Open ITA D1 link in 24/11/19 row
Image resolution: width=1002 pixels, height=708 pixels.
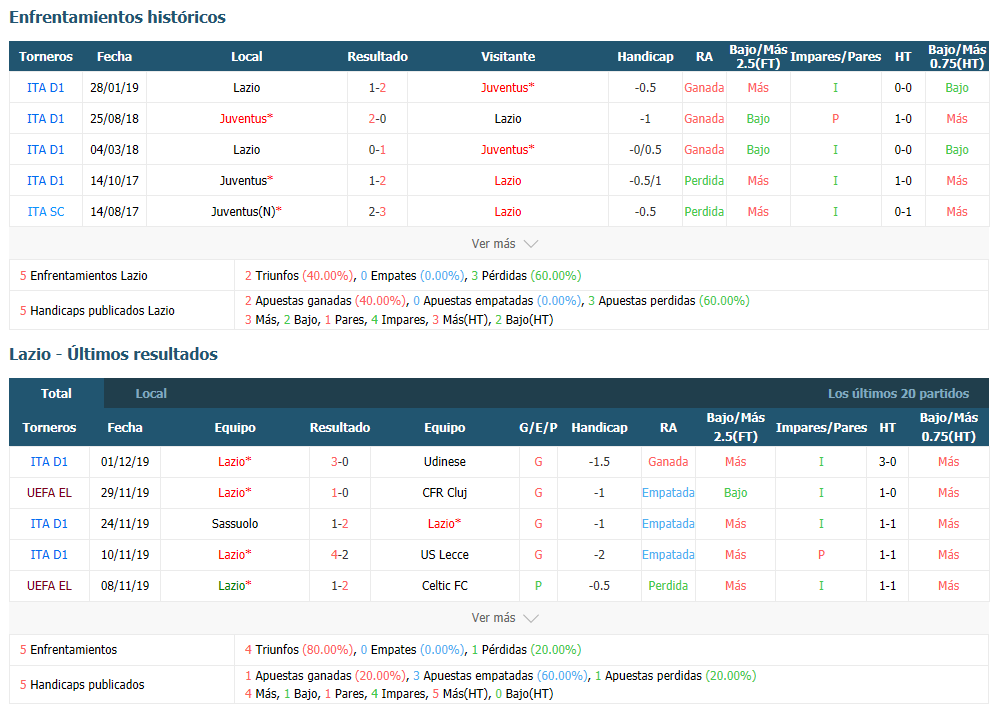coord(49,523)
